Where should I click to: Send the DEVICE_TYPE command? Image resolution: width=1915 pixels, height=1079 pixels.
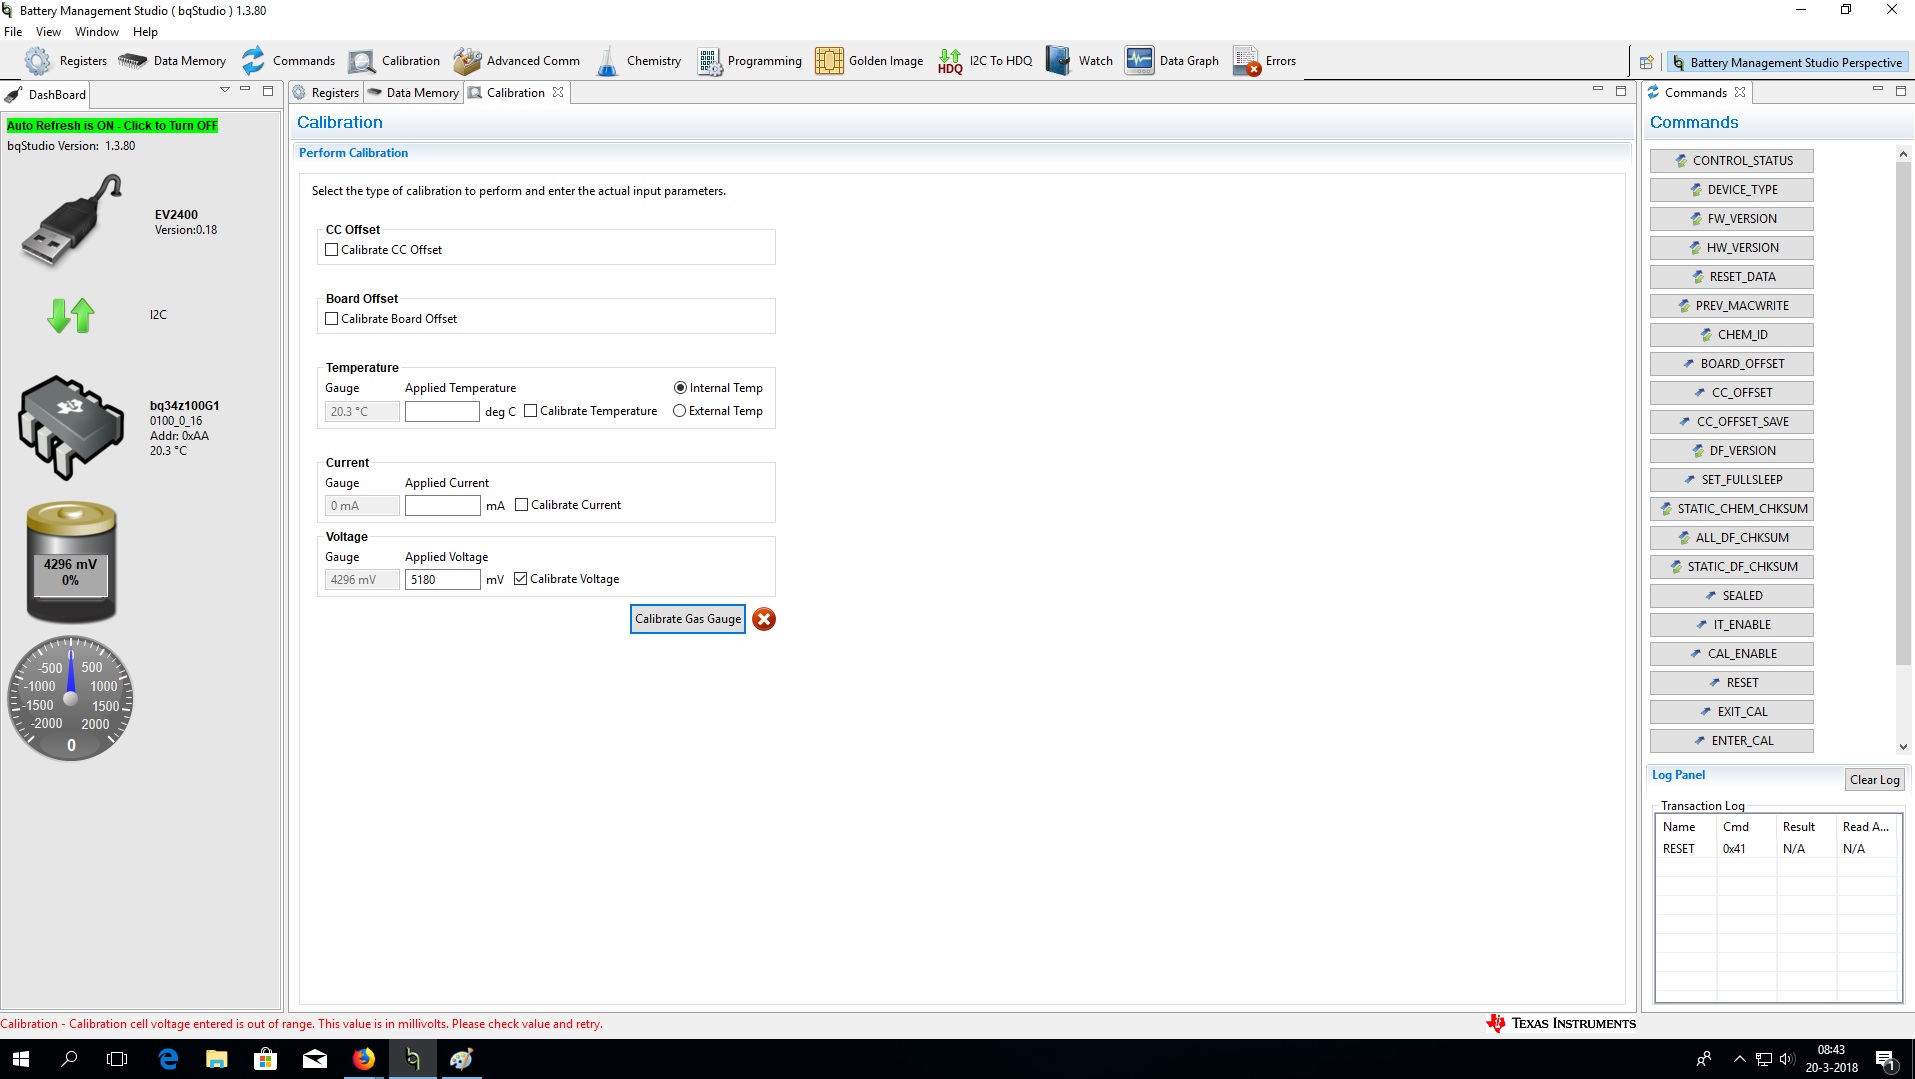[1732, 190]
